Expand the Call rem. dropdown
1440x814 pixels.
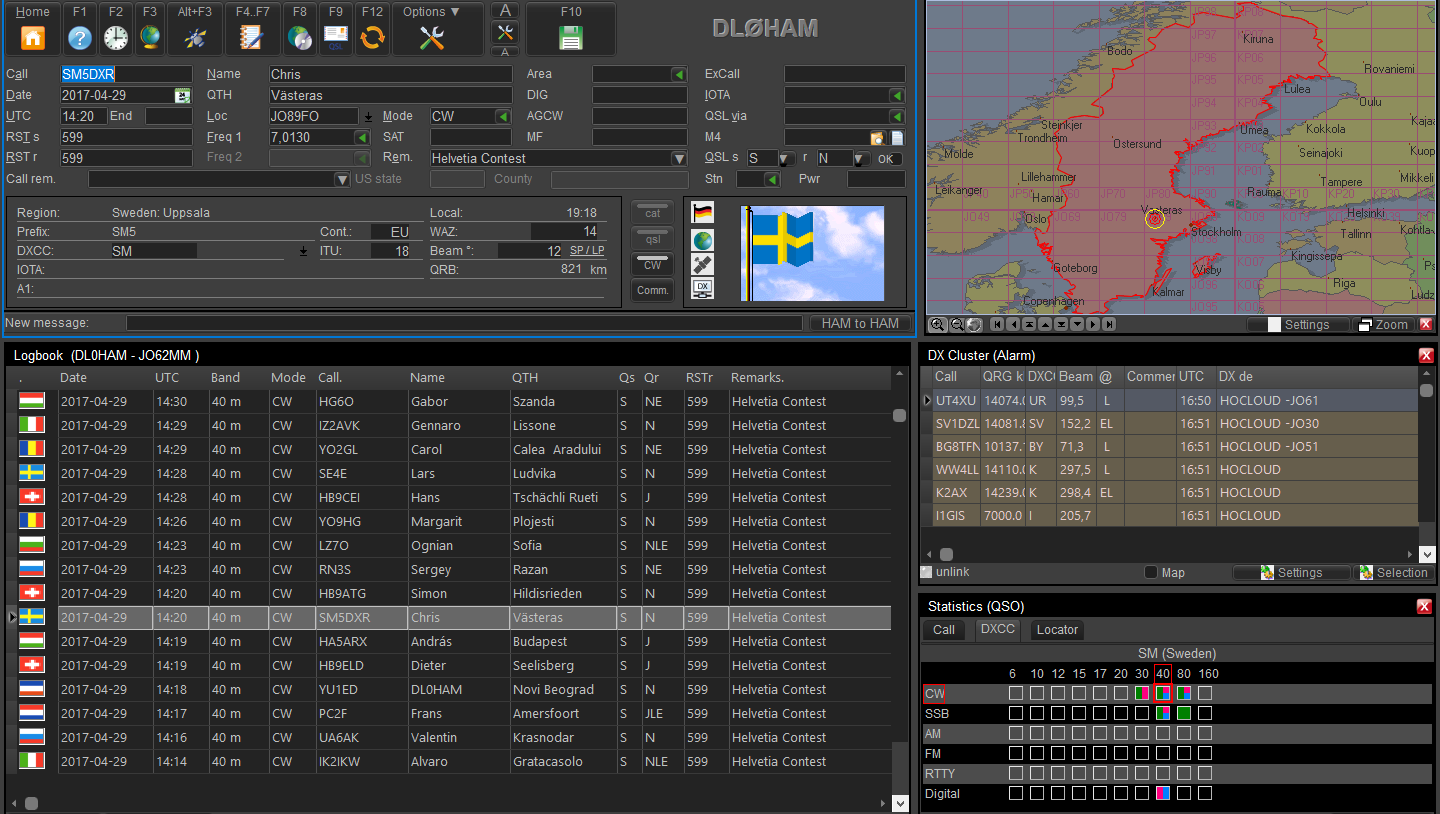coord(342,179)
